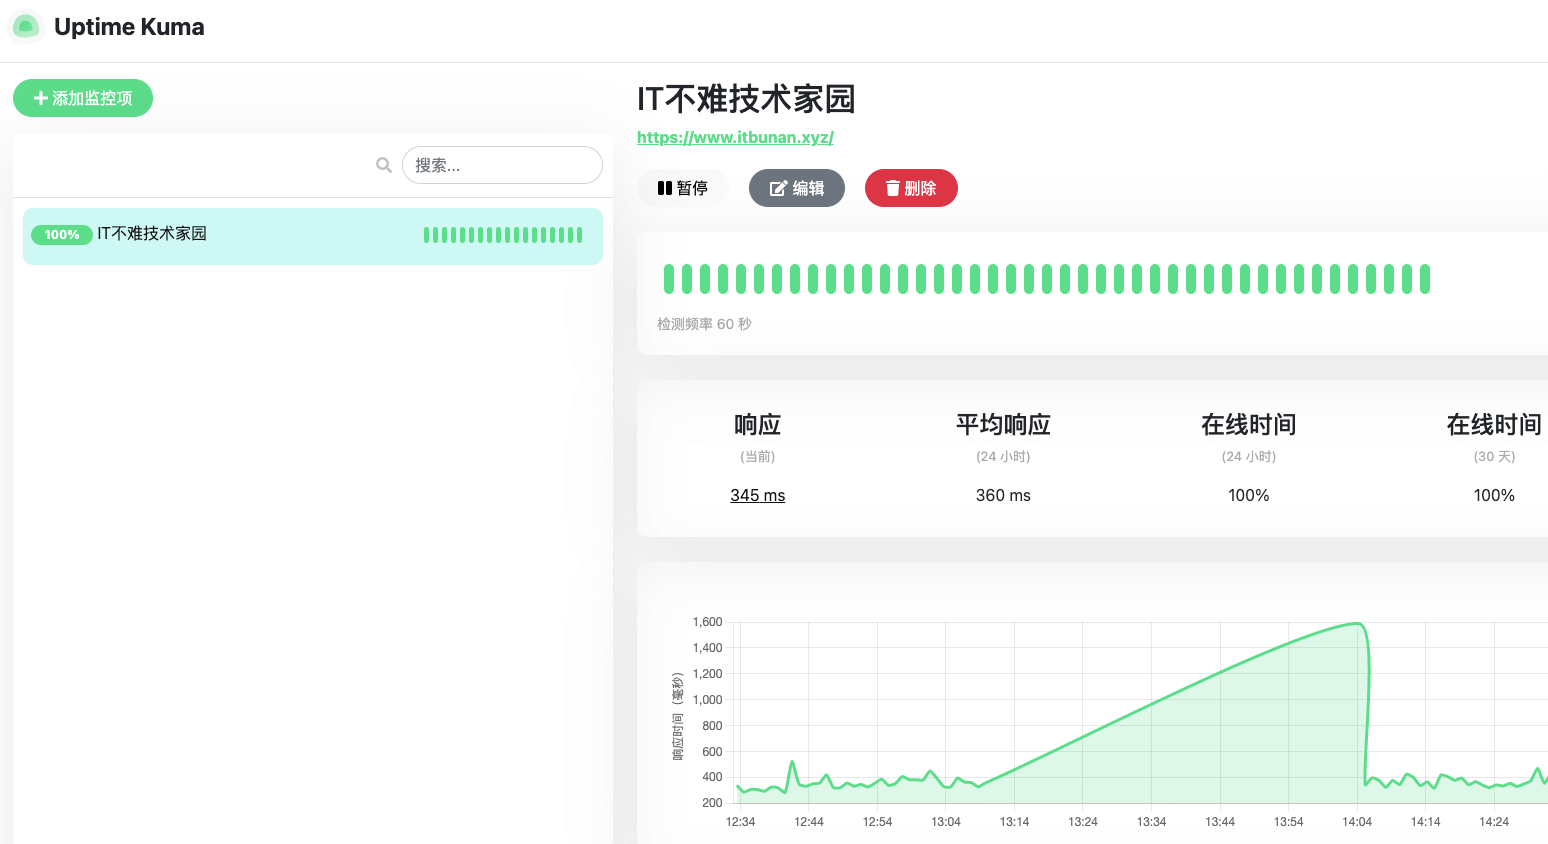Click the large heartbeat status bar

(1047, 279)
